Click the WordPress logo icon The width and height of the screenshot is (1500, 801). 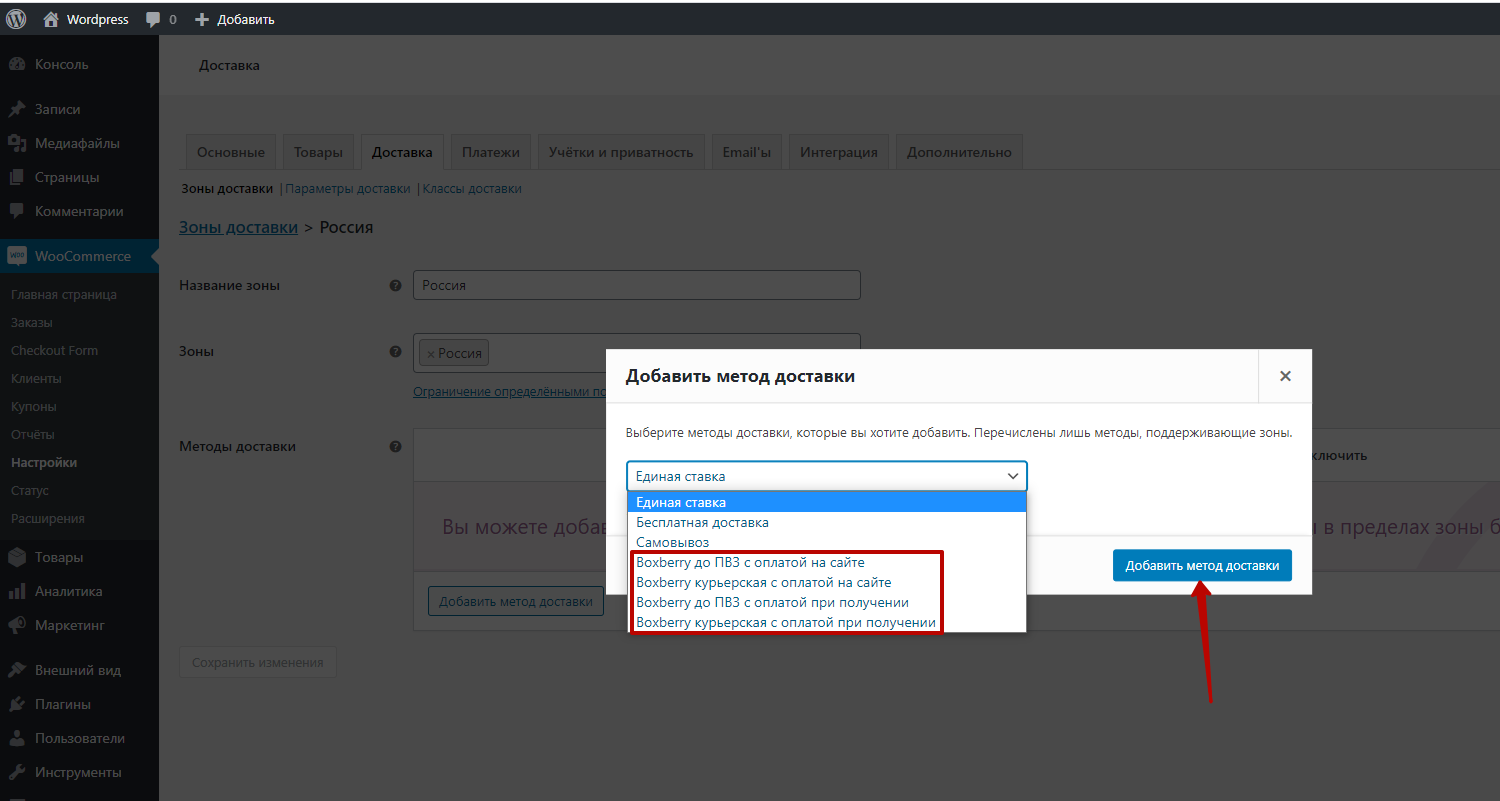click(16, 19)
